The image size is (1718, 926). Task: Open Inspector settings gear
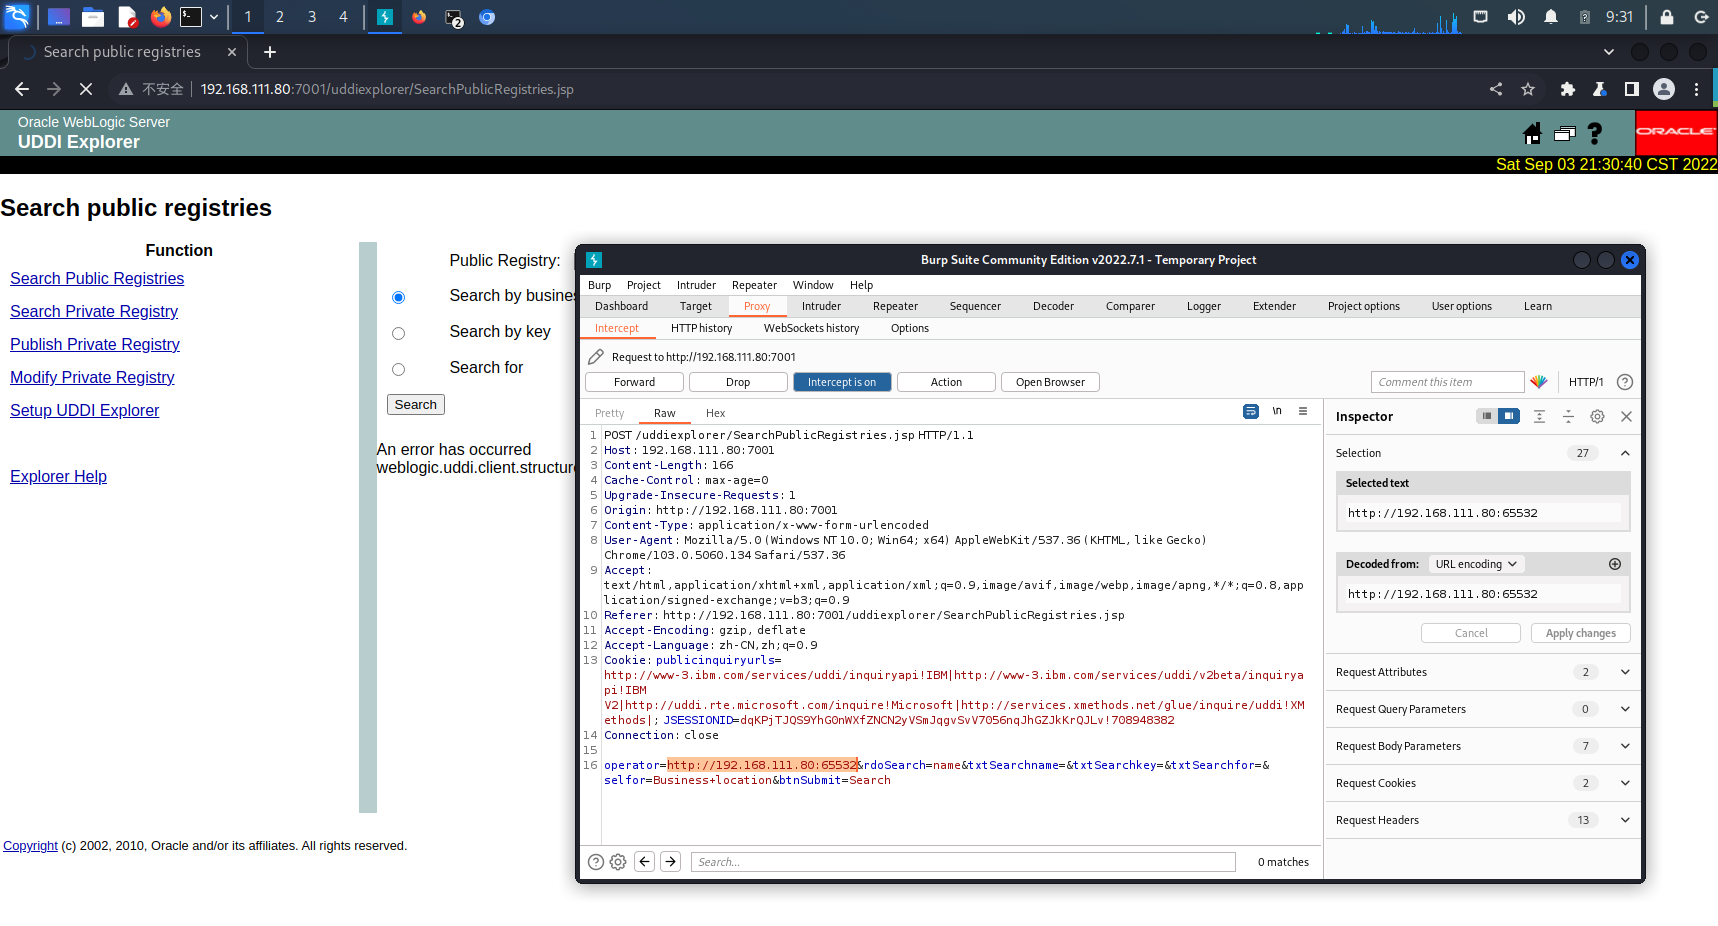[x=1598, y=417]
